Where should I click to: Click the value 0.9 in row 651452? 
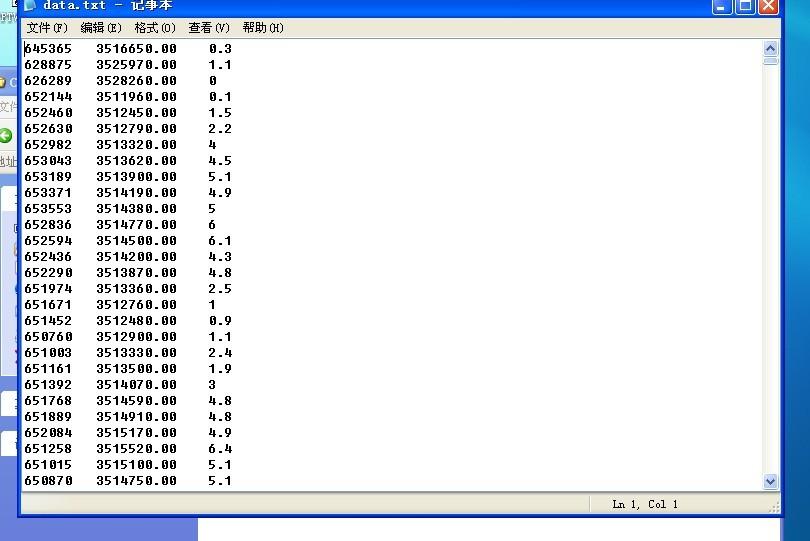pyautogui.click(x=220, y=321)
